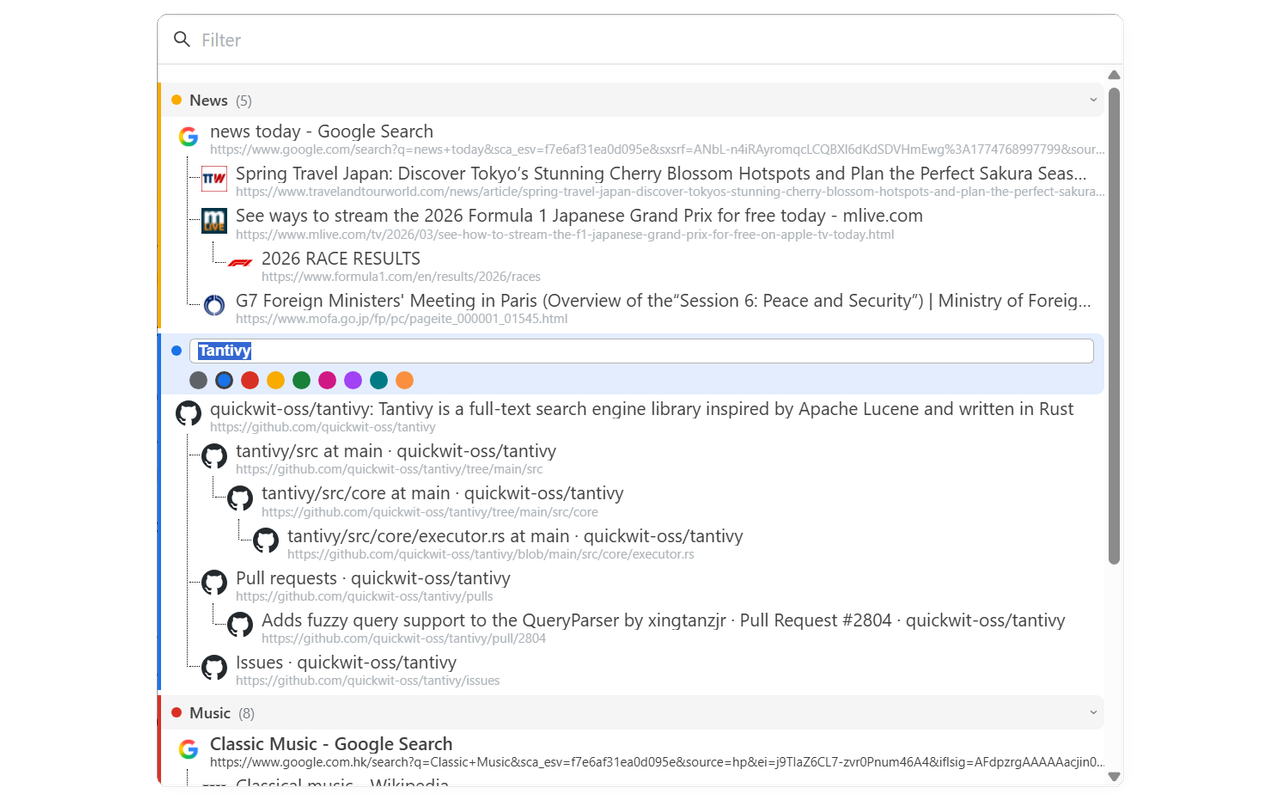Select the News group header label

[x=208, y=100]
